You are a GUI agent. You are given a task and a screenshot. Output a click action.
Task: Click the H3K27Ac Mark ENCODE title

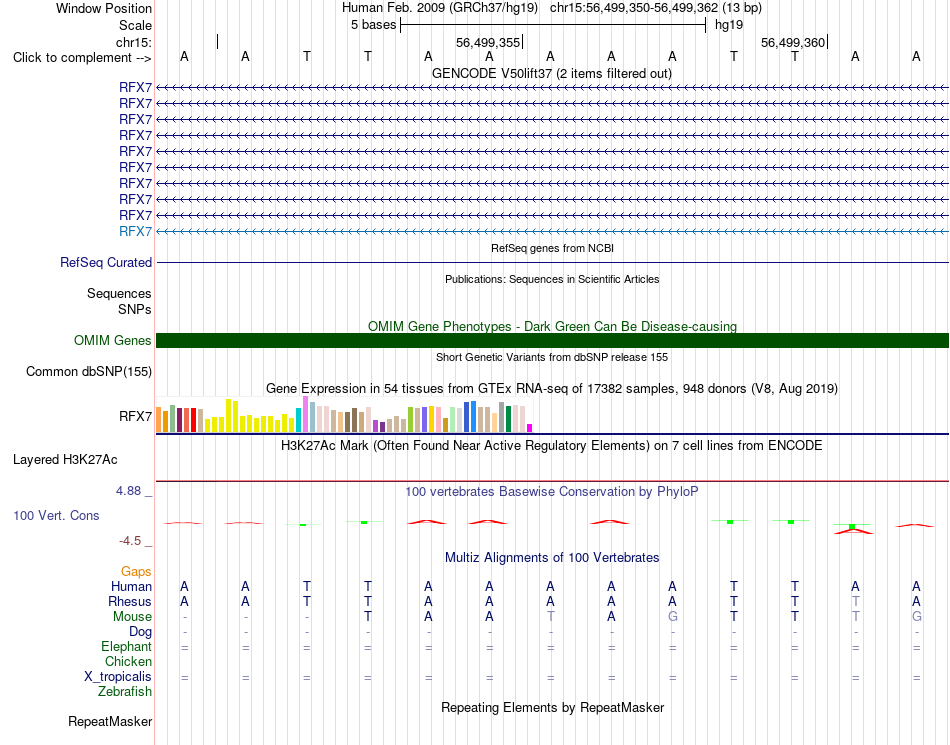click(552, 446)
